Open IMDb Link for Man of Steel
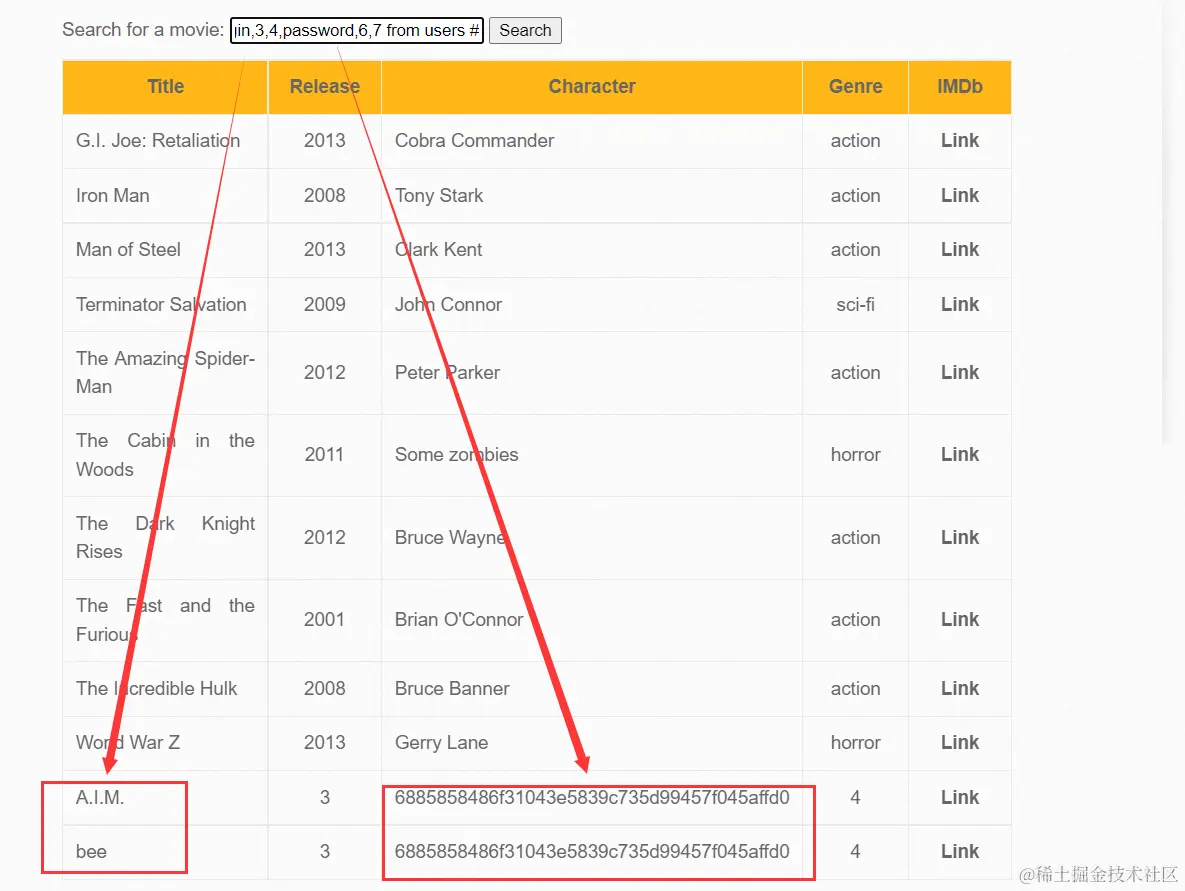This screenshot has height=891, width=1185. (x=960, y=249)
